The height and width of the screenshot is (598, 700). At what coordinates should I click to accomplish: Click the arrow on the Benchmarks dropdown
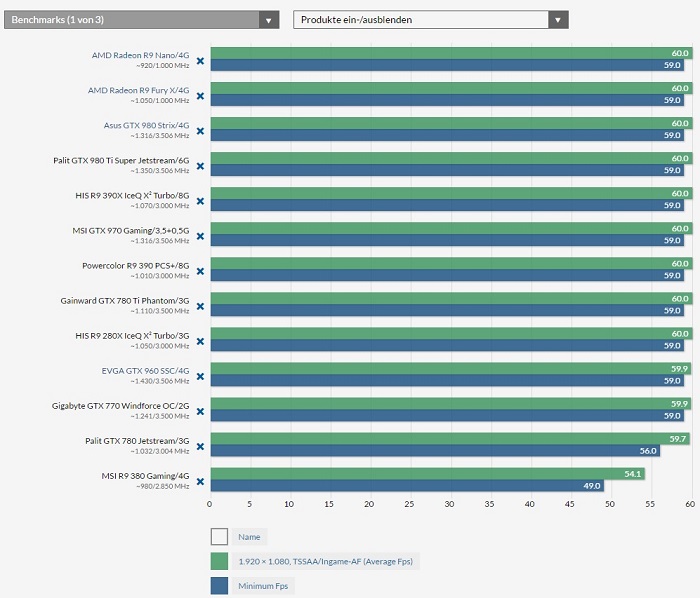click(269, 20)
